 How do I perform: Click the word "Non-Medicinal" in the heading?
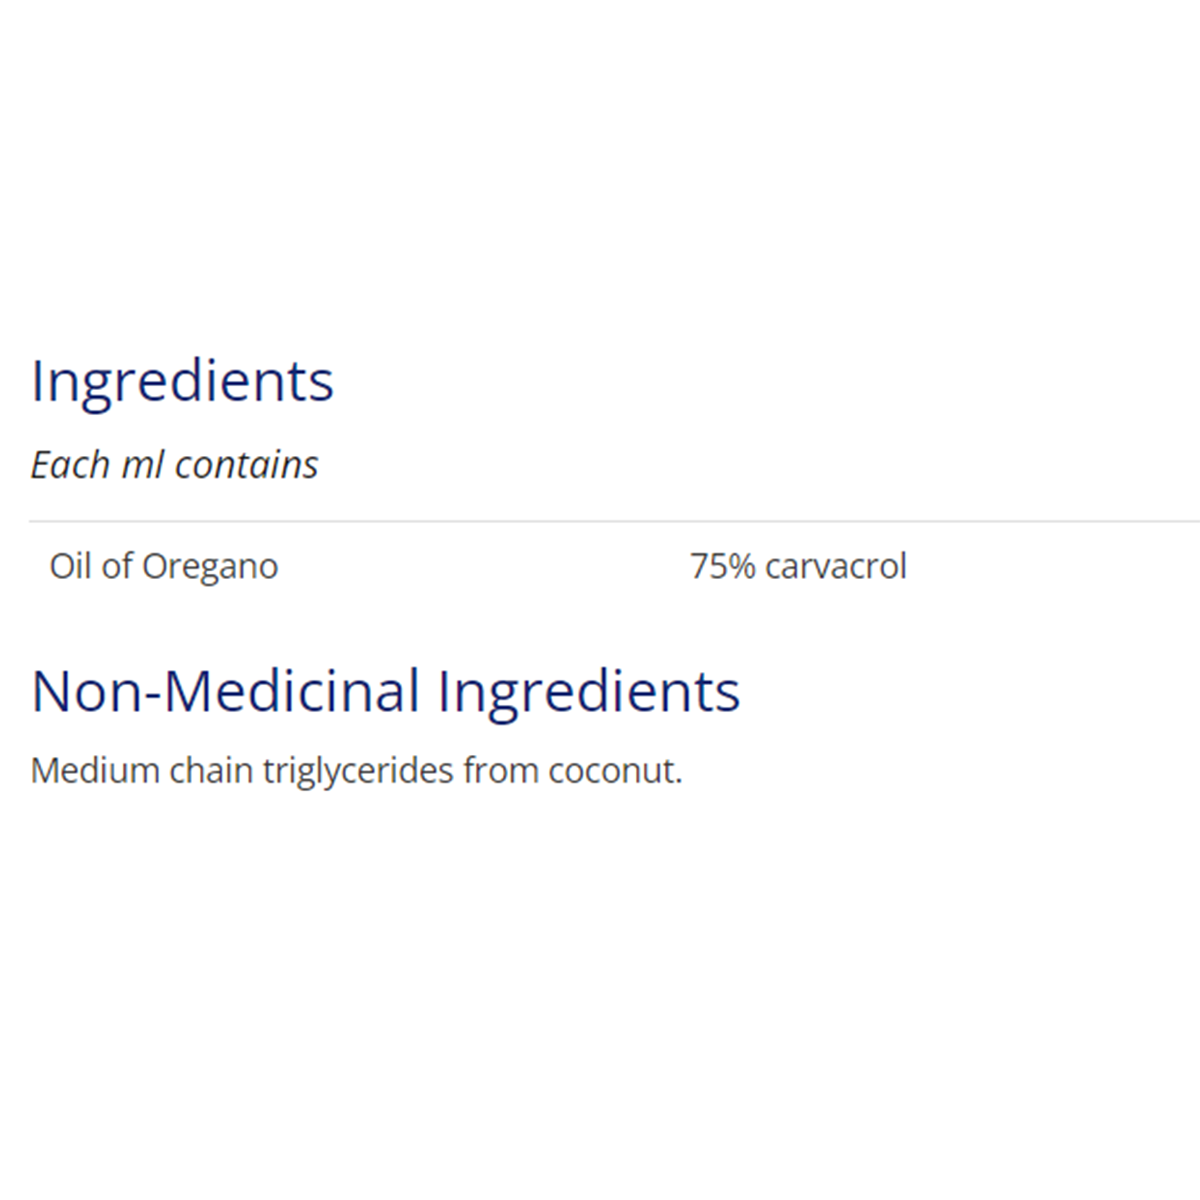pos(226,691)
